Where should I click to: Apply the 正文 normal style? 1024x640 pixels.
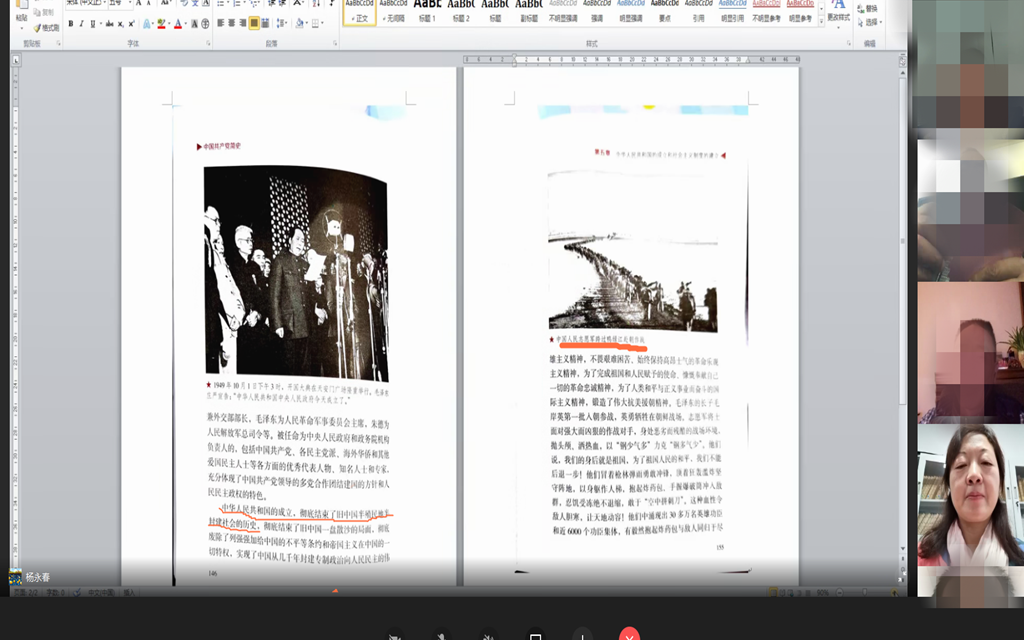click(x=359, y=12)
